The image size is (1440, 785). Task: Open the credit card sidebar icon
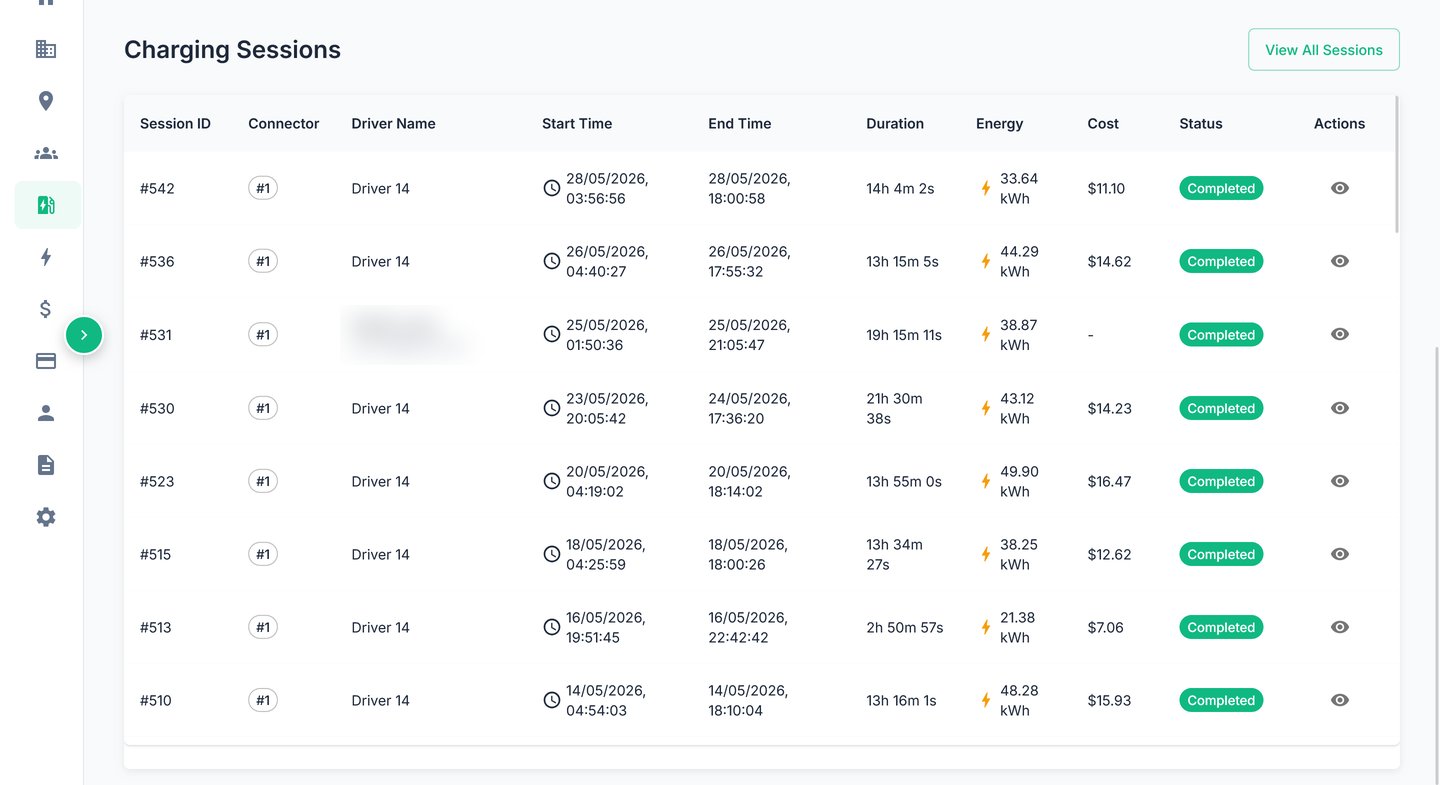click(x=46, y=361)
